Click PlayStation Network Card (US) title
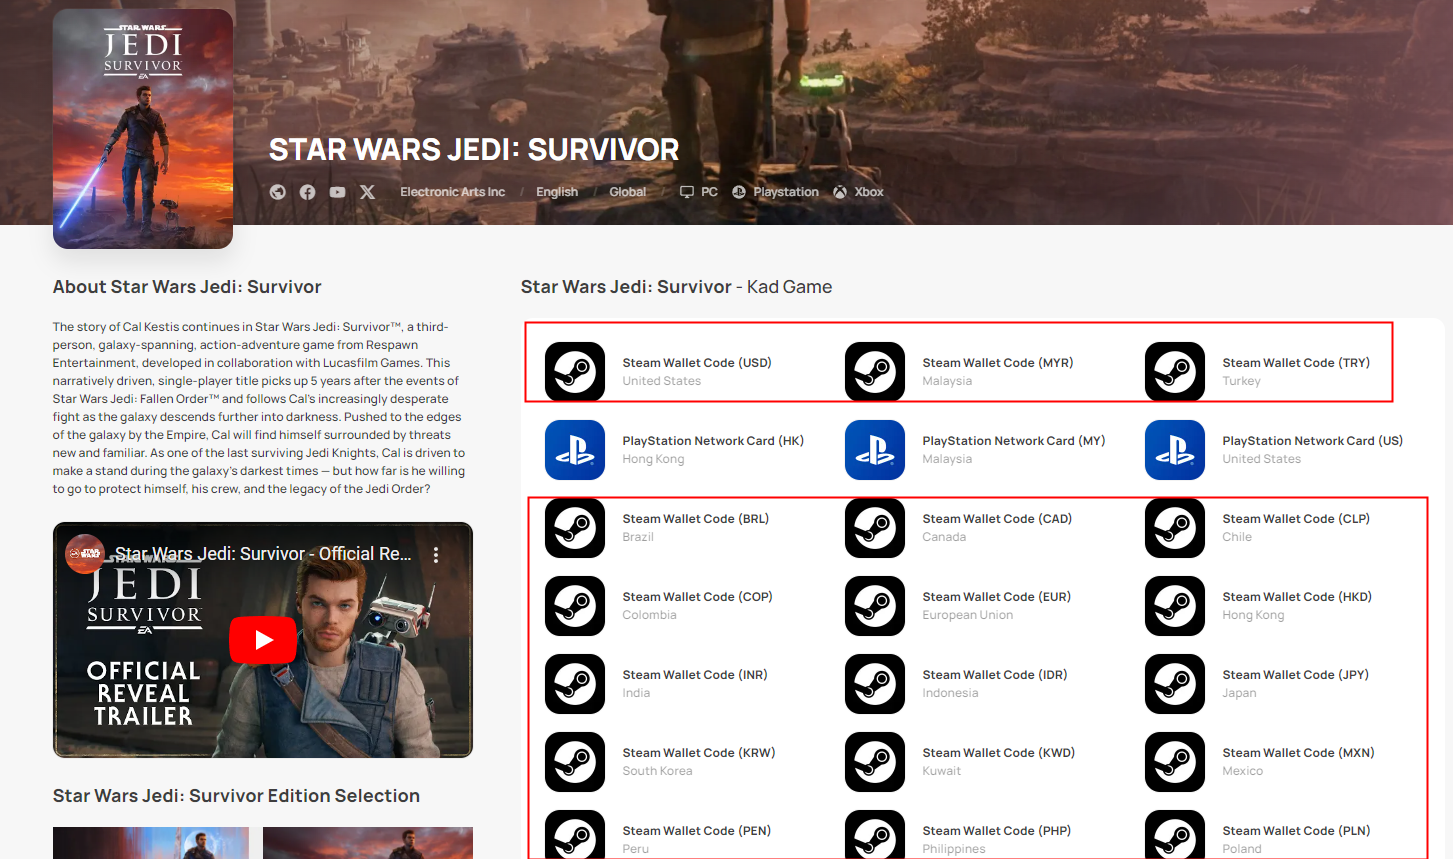Screen dimensions: 1453x859 coord(1313,441)
